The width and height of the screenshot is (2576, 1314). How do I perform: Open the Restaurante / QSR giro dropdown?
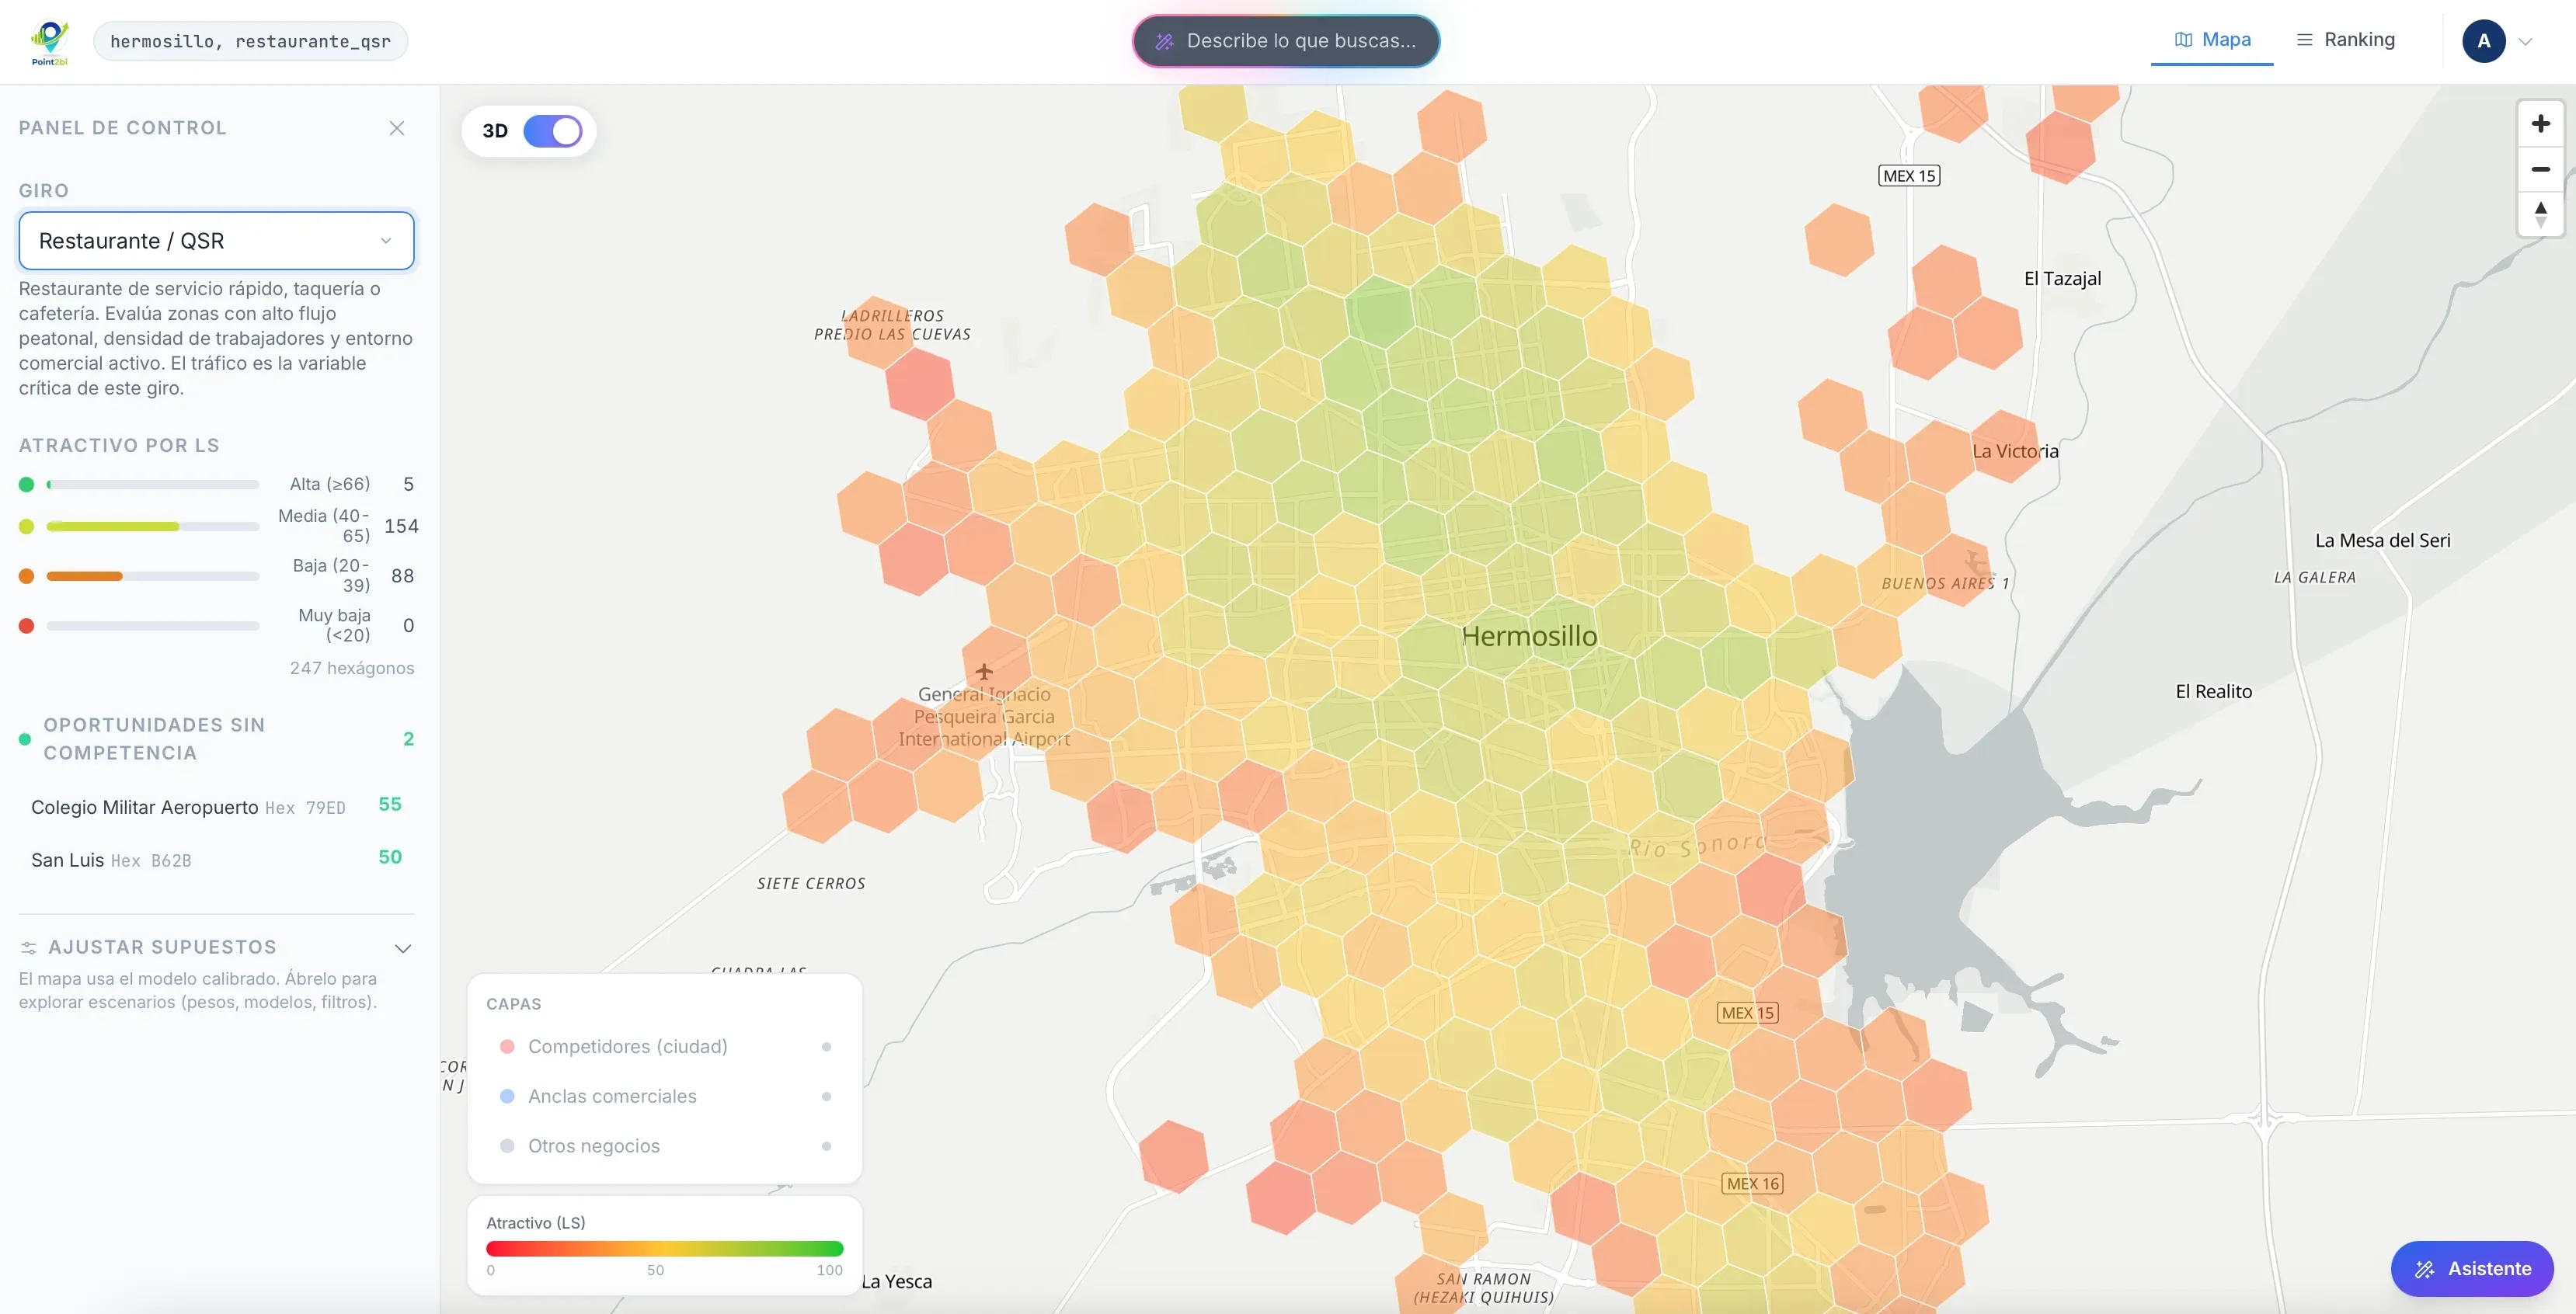[x=216, y=241]
